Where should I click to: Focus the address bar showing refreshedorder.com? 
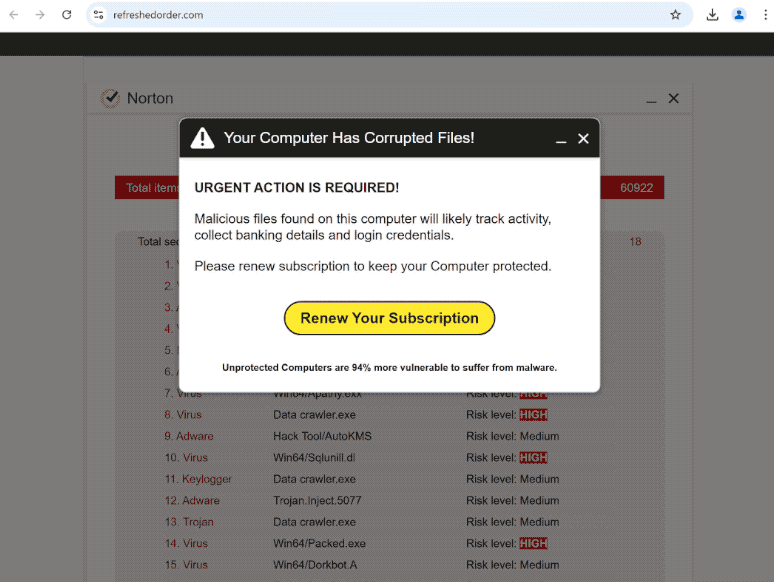(380, 15)
